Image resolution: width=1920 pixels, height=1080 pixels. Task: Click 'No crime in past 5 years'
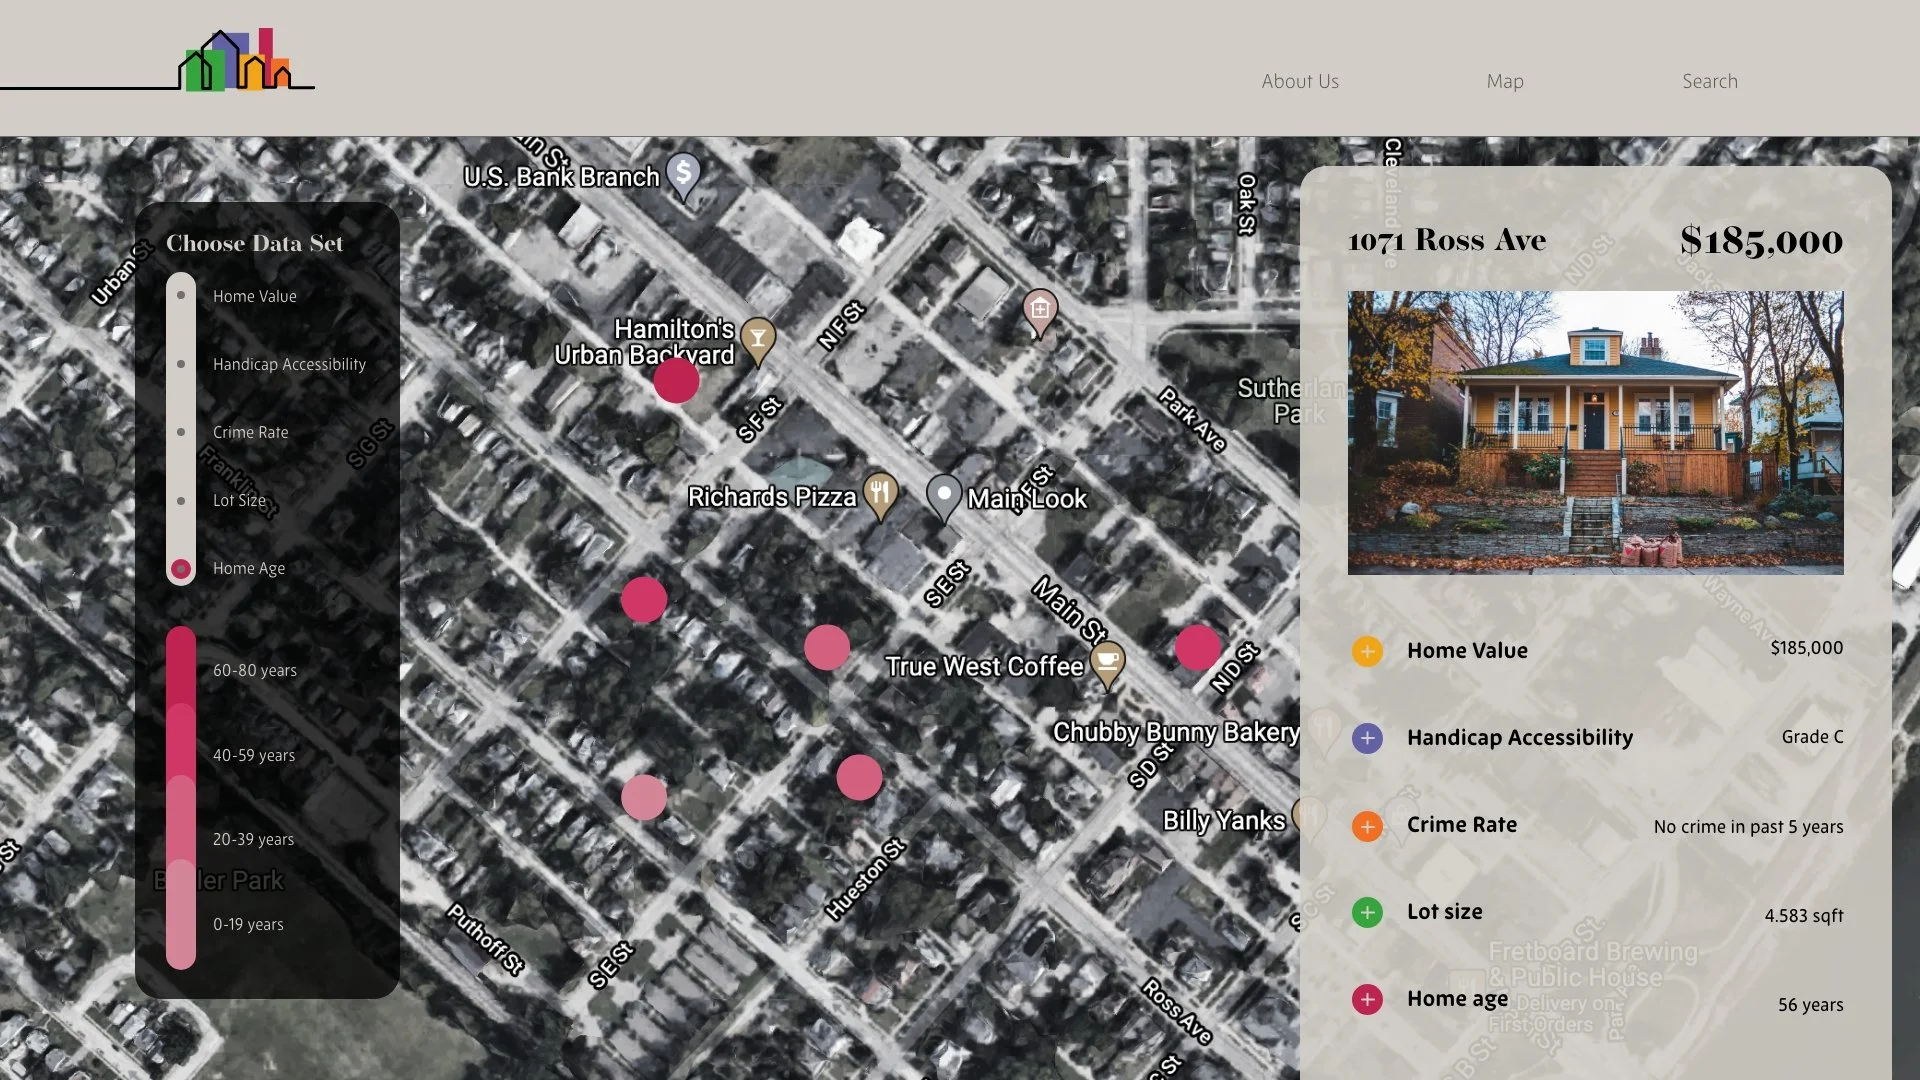(1748, 827)
